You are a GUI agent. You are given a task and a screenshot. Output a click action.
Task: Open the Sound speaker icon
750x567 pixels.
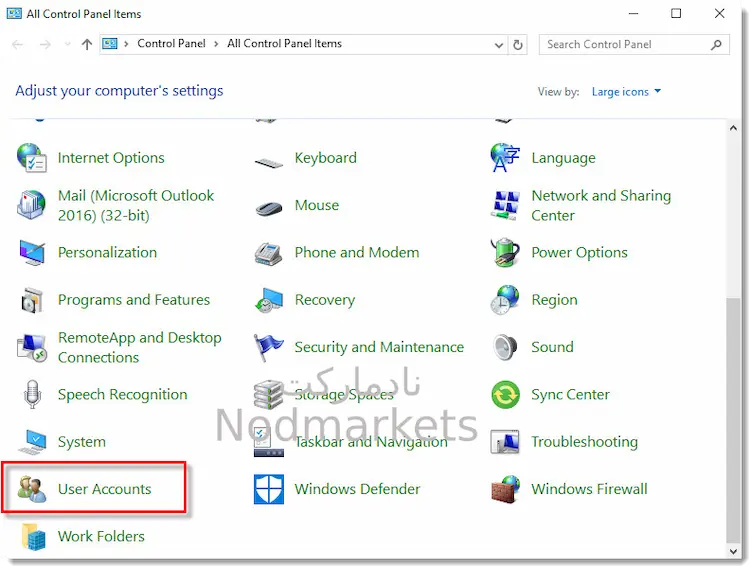click(505, 347)
